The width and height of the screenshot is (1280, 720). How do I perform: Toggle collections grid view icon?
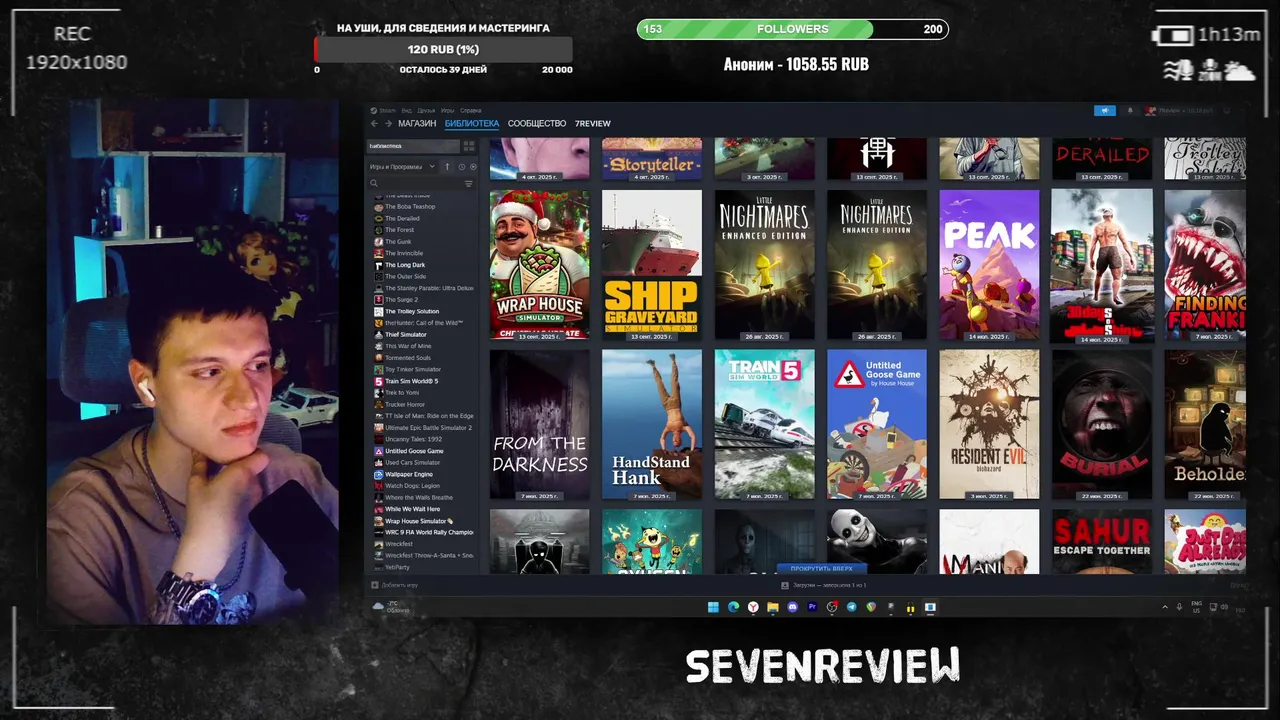point(468,146)
